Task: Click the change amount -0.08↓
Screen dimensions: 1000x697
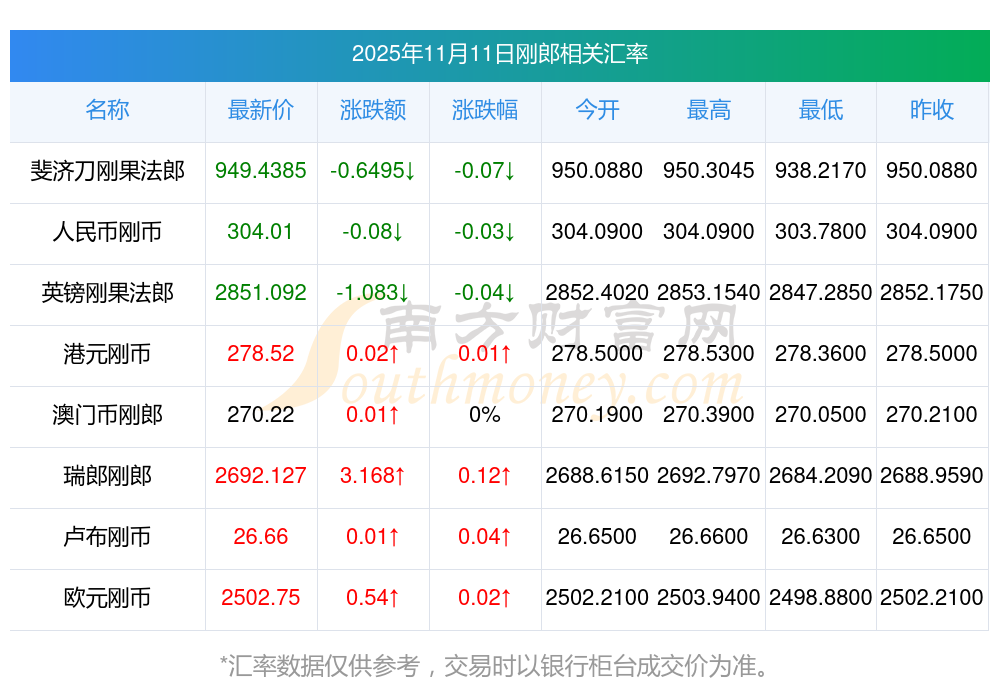Action: coord(372,231)
